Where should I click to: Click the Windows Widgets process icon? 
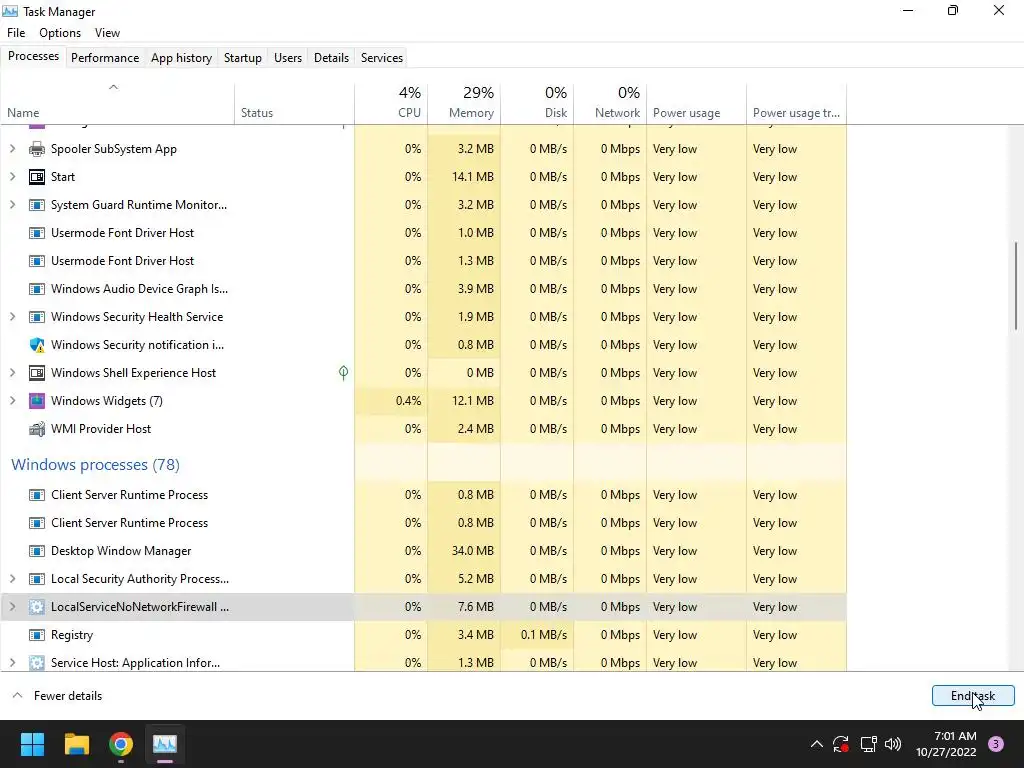click(37, 401)
